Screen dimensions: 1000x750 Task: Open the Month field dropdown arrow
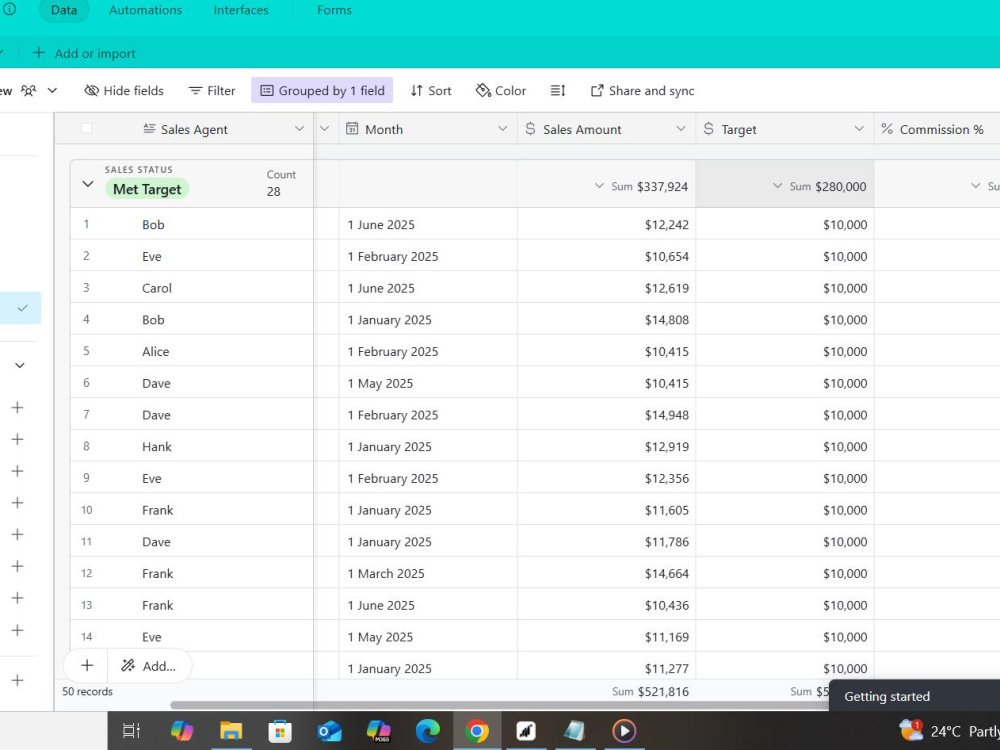pyautogui.click(x=503, y=129)
